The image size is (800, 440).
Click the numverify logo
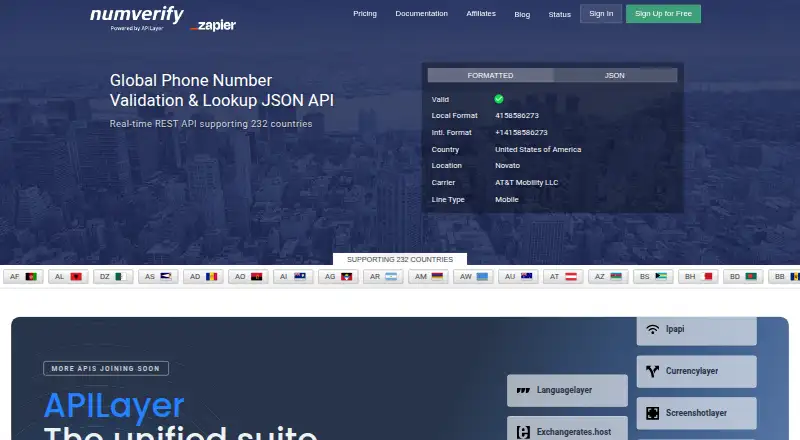pos(137,18)
